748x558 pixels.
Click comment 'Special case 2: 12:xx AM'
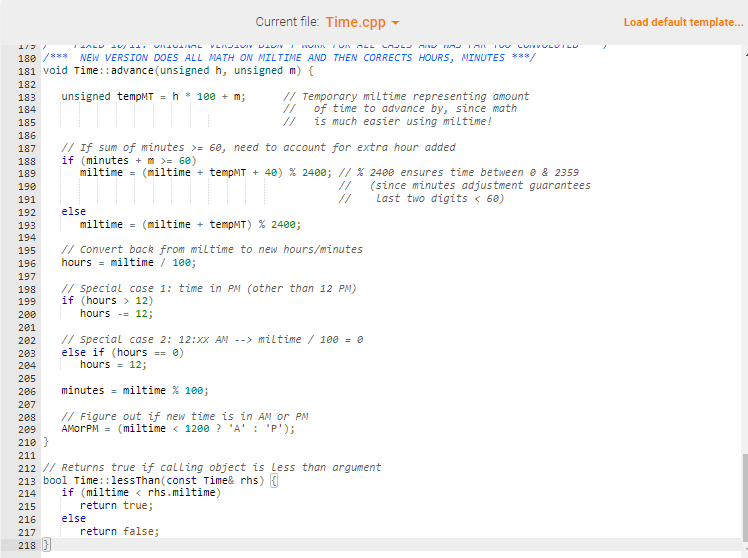(x=212, y=340)
